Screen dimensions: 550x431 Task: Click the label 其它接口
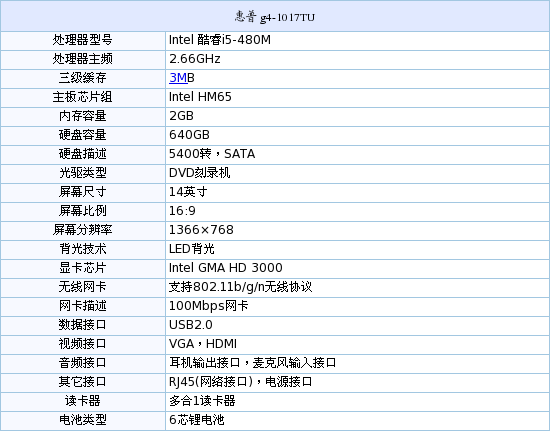[x=82, y=382]
